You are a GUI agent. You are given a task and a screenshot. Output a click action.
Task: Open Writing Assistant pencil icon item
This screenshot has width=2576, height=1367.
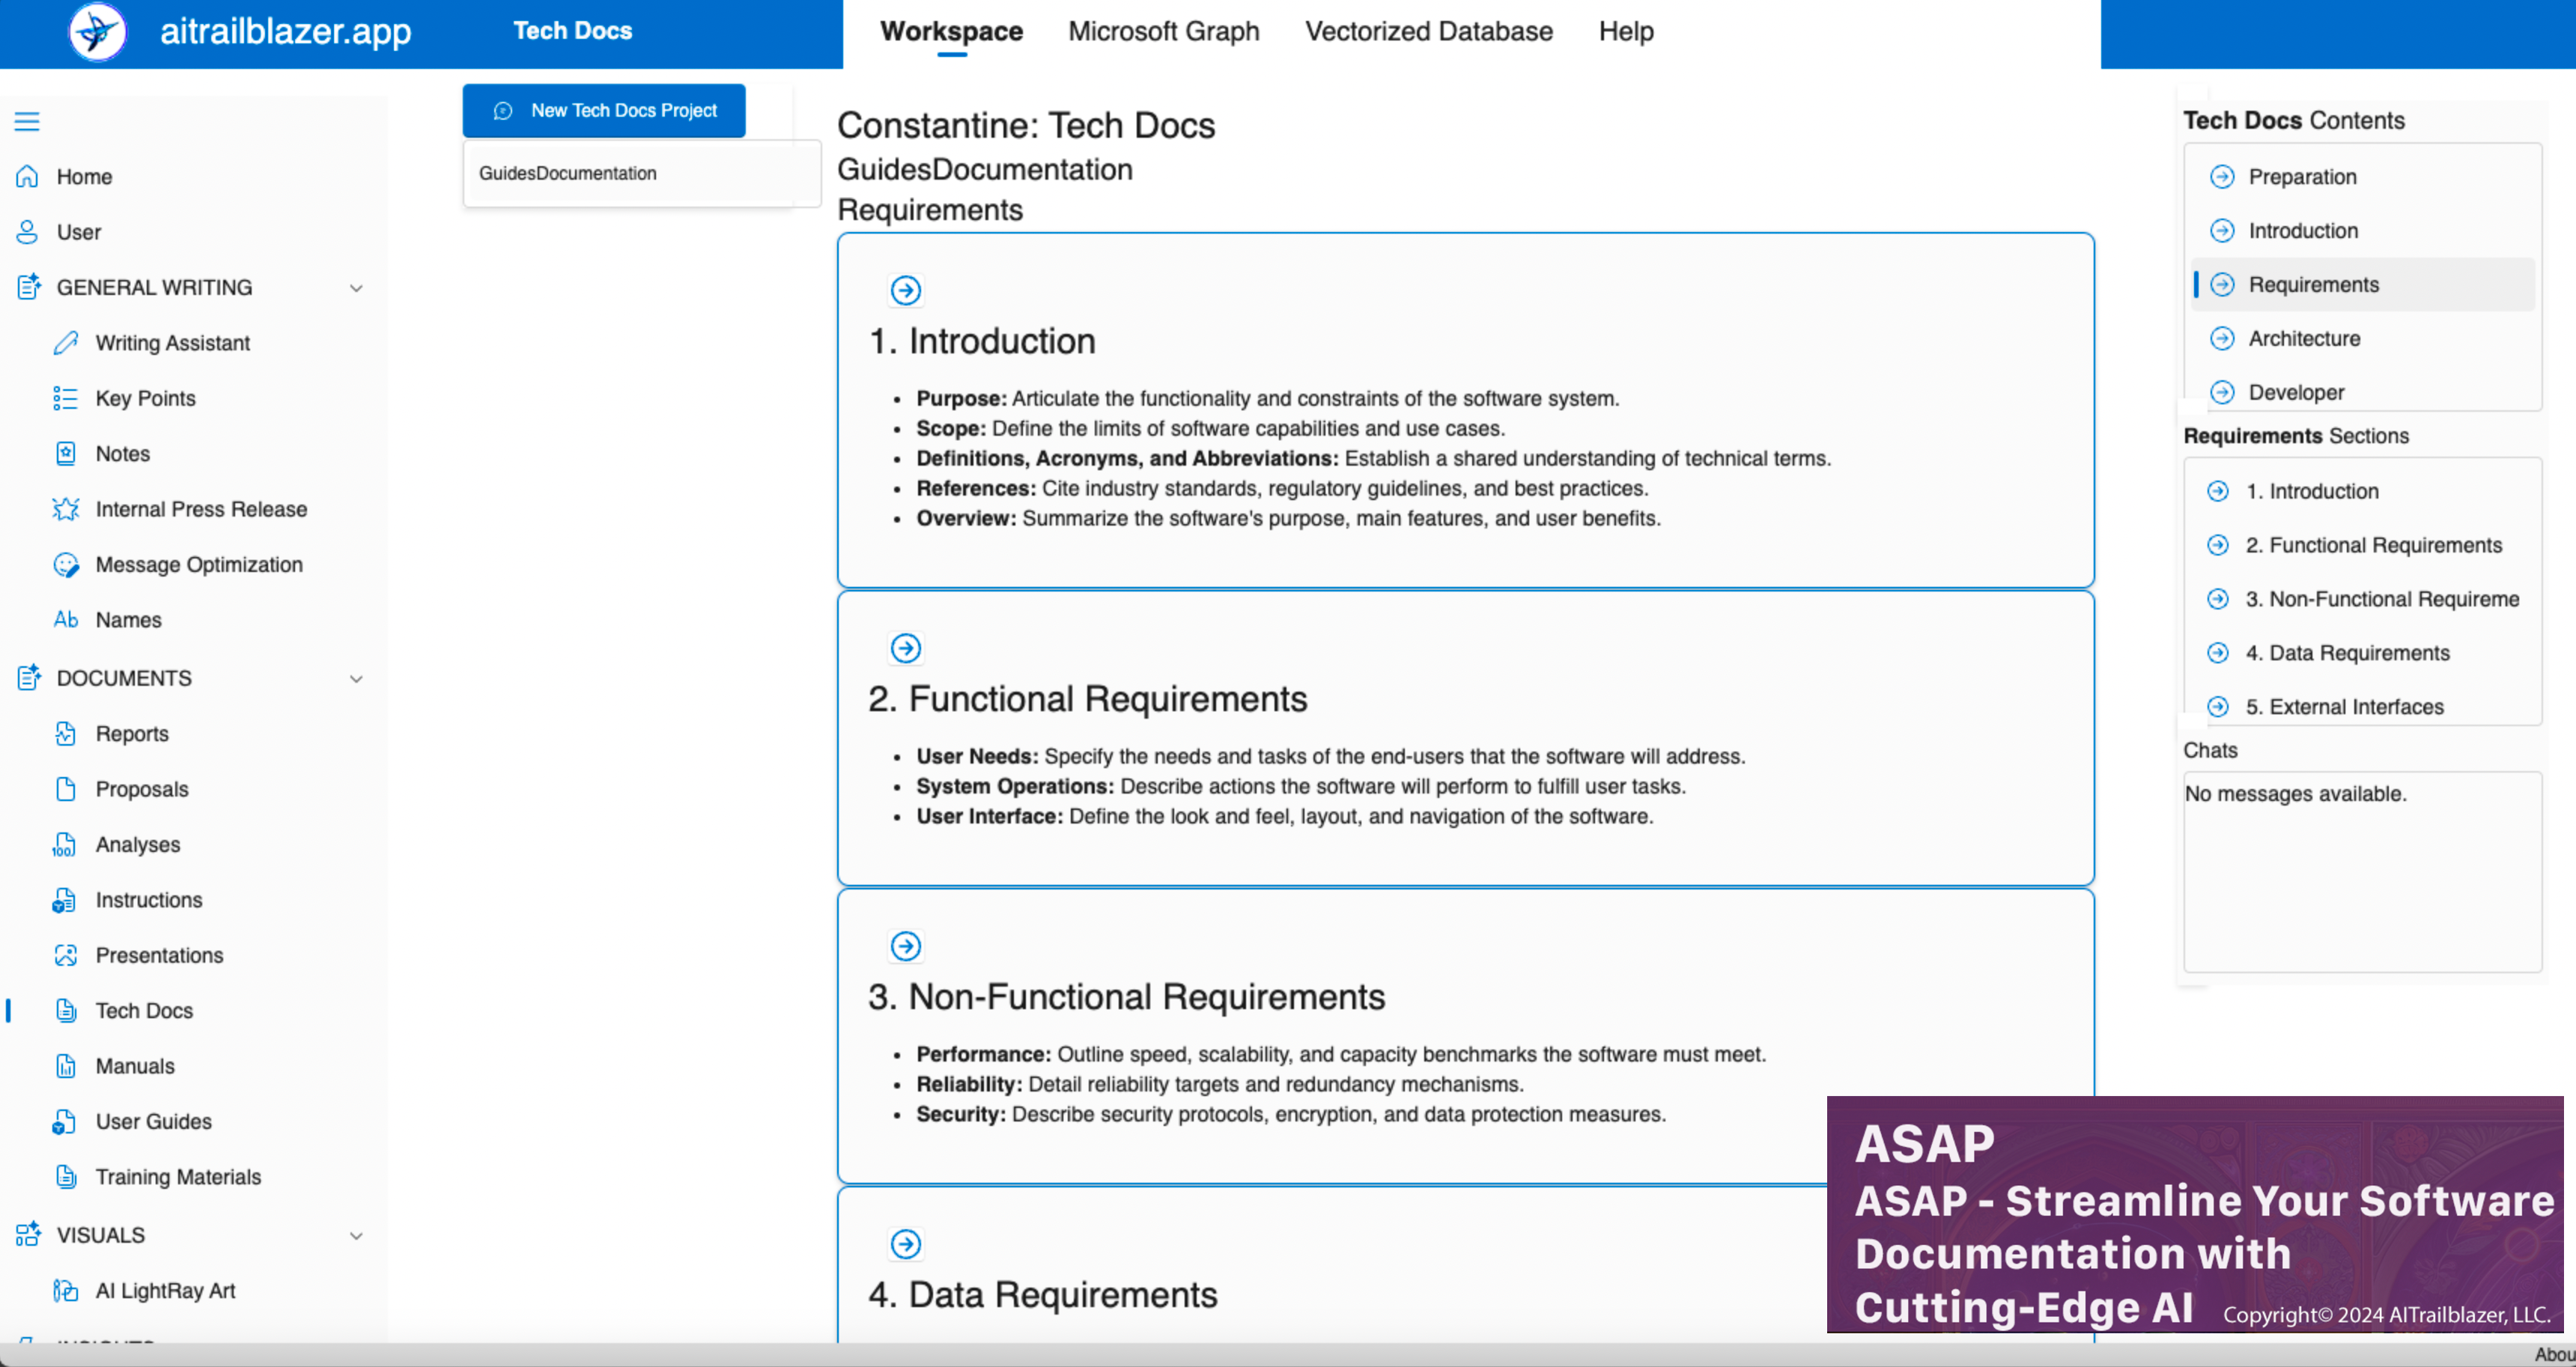tap(66, 343)
